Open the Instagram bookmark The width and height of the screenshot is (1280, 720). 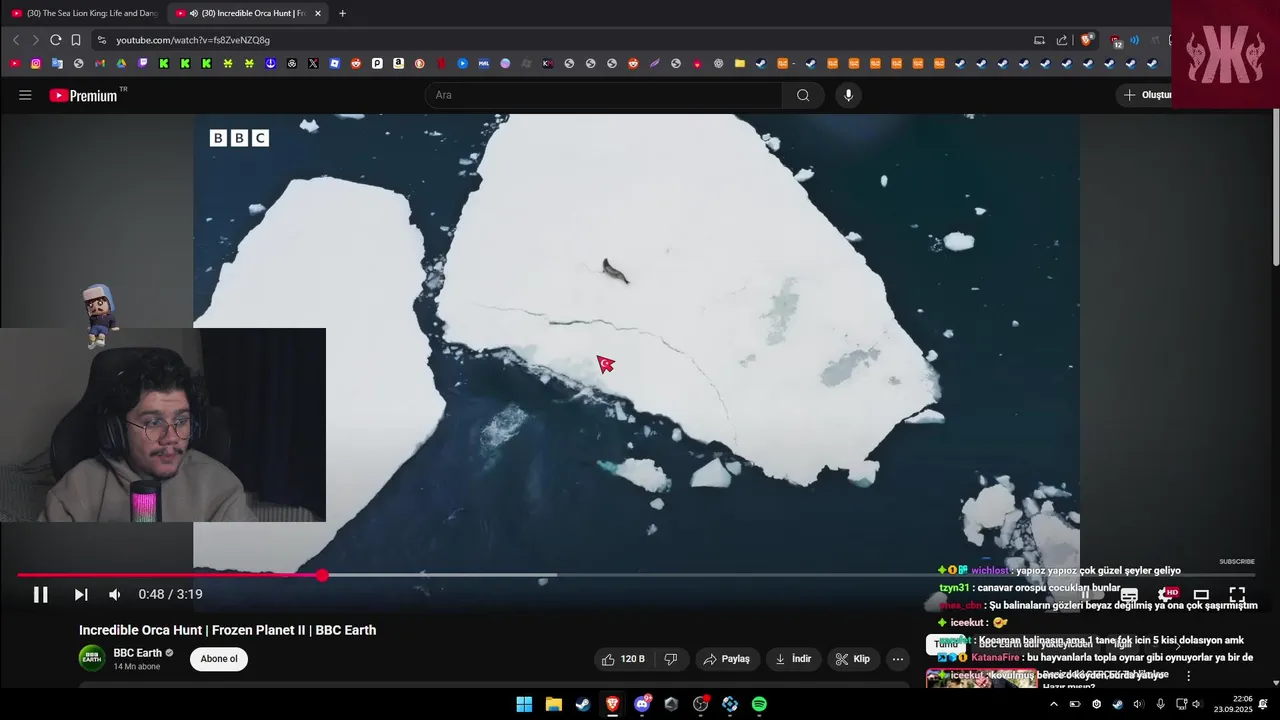coord(36,63)
